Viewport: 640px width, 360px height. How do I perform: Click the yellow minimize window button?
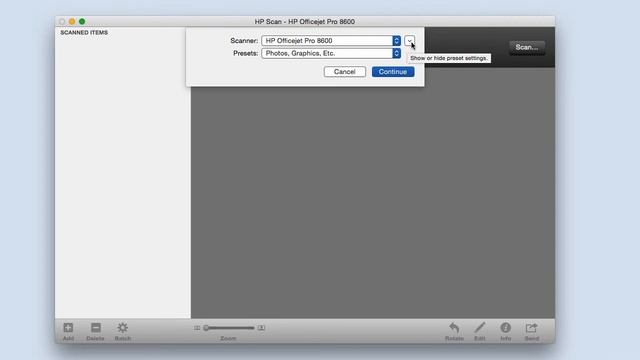[x=72, y=21]
